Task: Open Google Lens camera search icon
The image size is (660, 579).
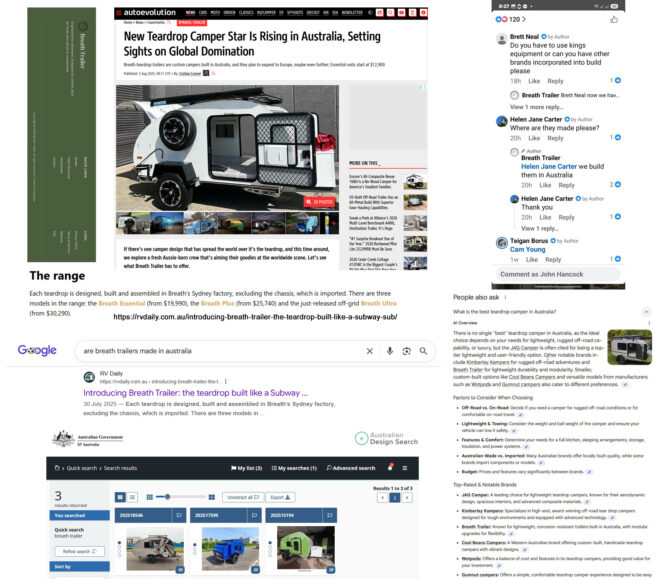Action: 407,351
